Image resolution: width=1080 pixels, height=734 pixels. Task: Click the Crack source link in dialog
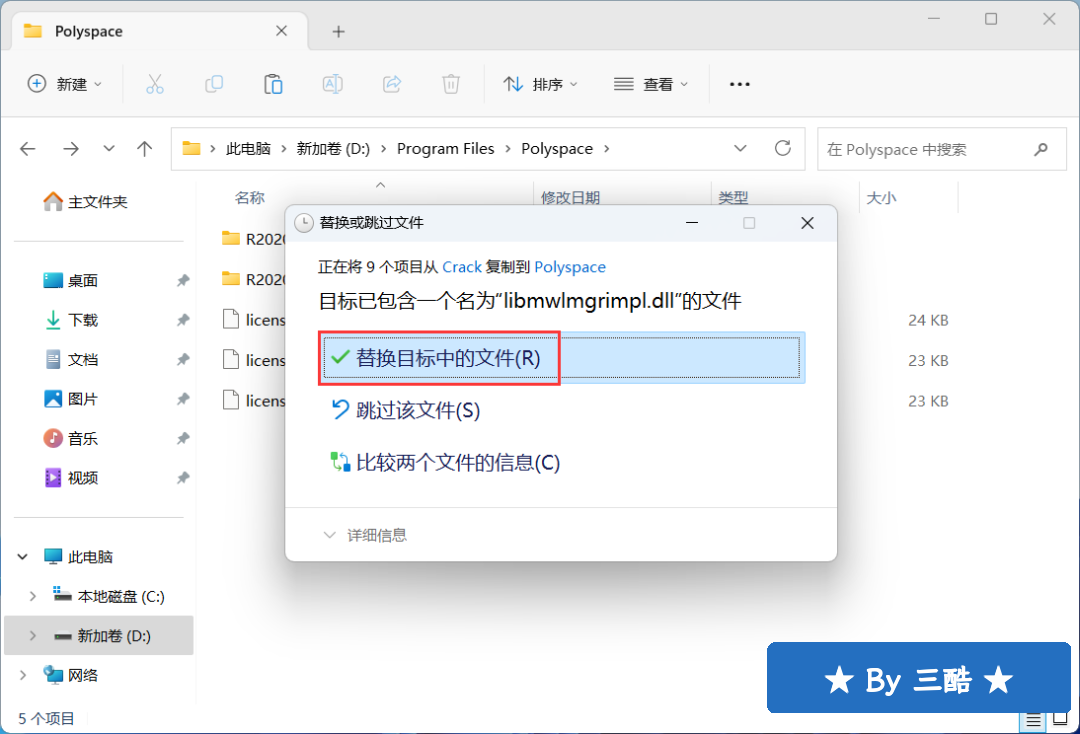click(x=462, y=267)
